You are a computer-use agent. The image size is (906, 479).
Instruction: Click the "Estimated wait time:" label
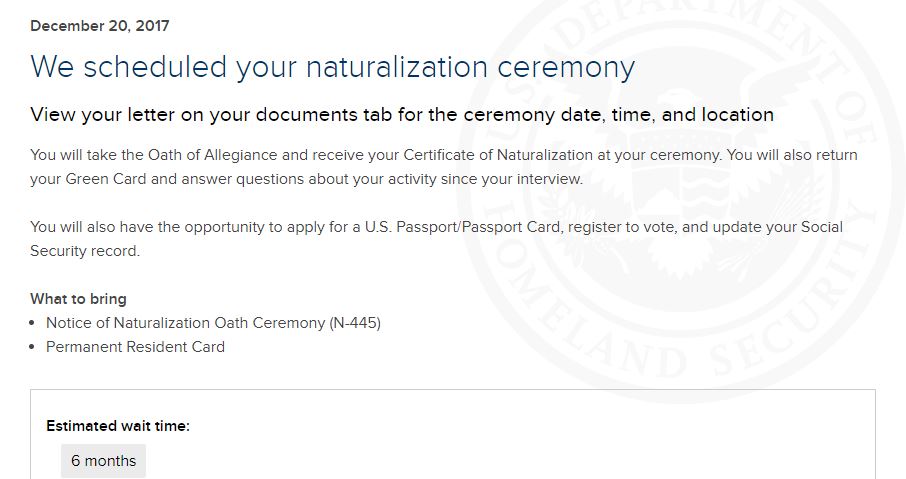tap(118, 426)
